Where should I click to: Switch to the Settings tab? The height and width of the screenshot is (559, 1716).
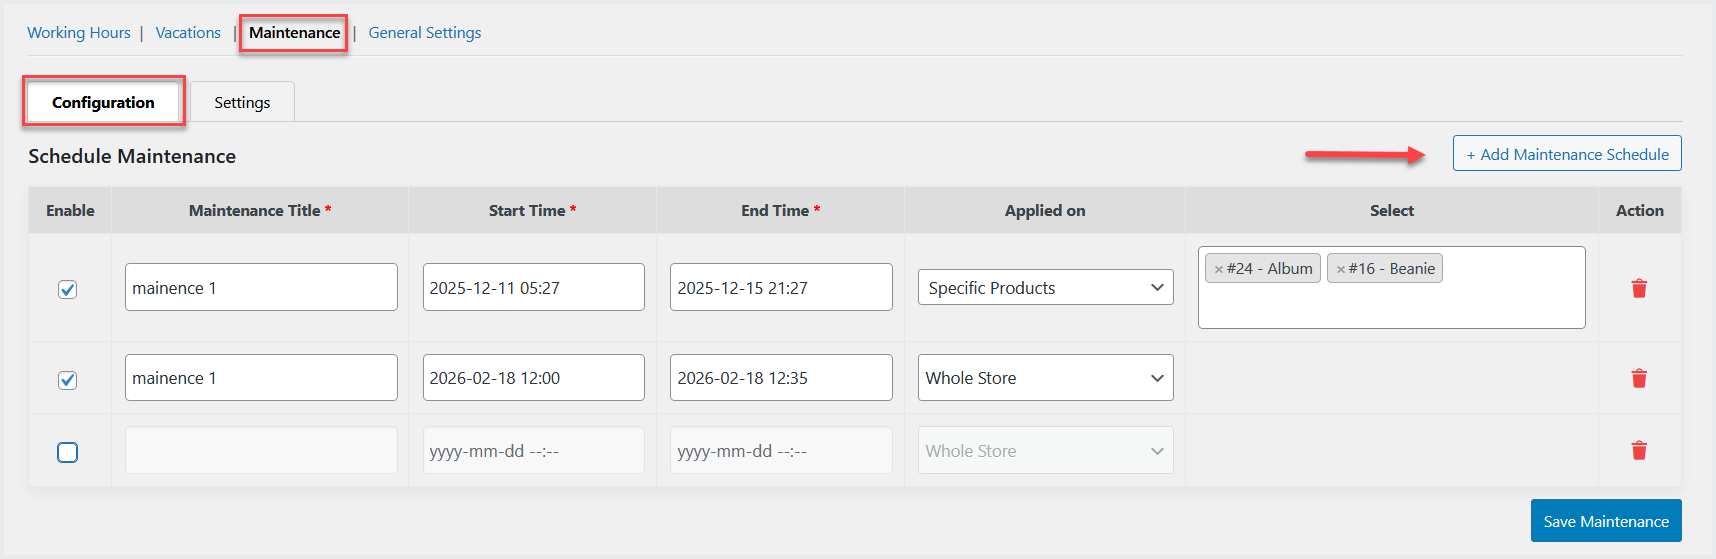point(242,103)
